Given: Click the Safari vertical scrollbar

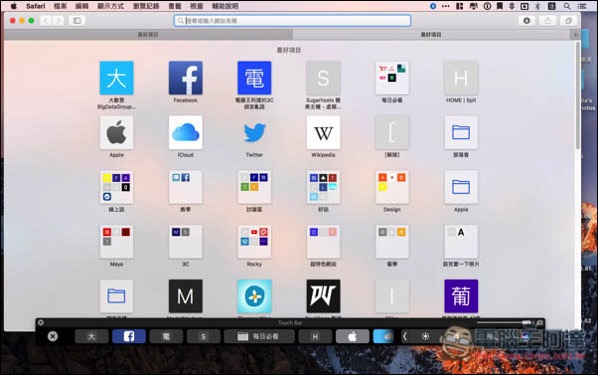Looking at the screenshot, I should [x=578, y=95].
